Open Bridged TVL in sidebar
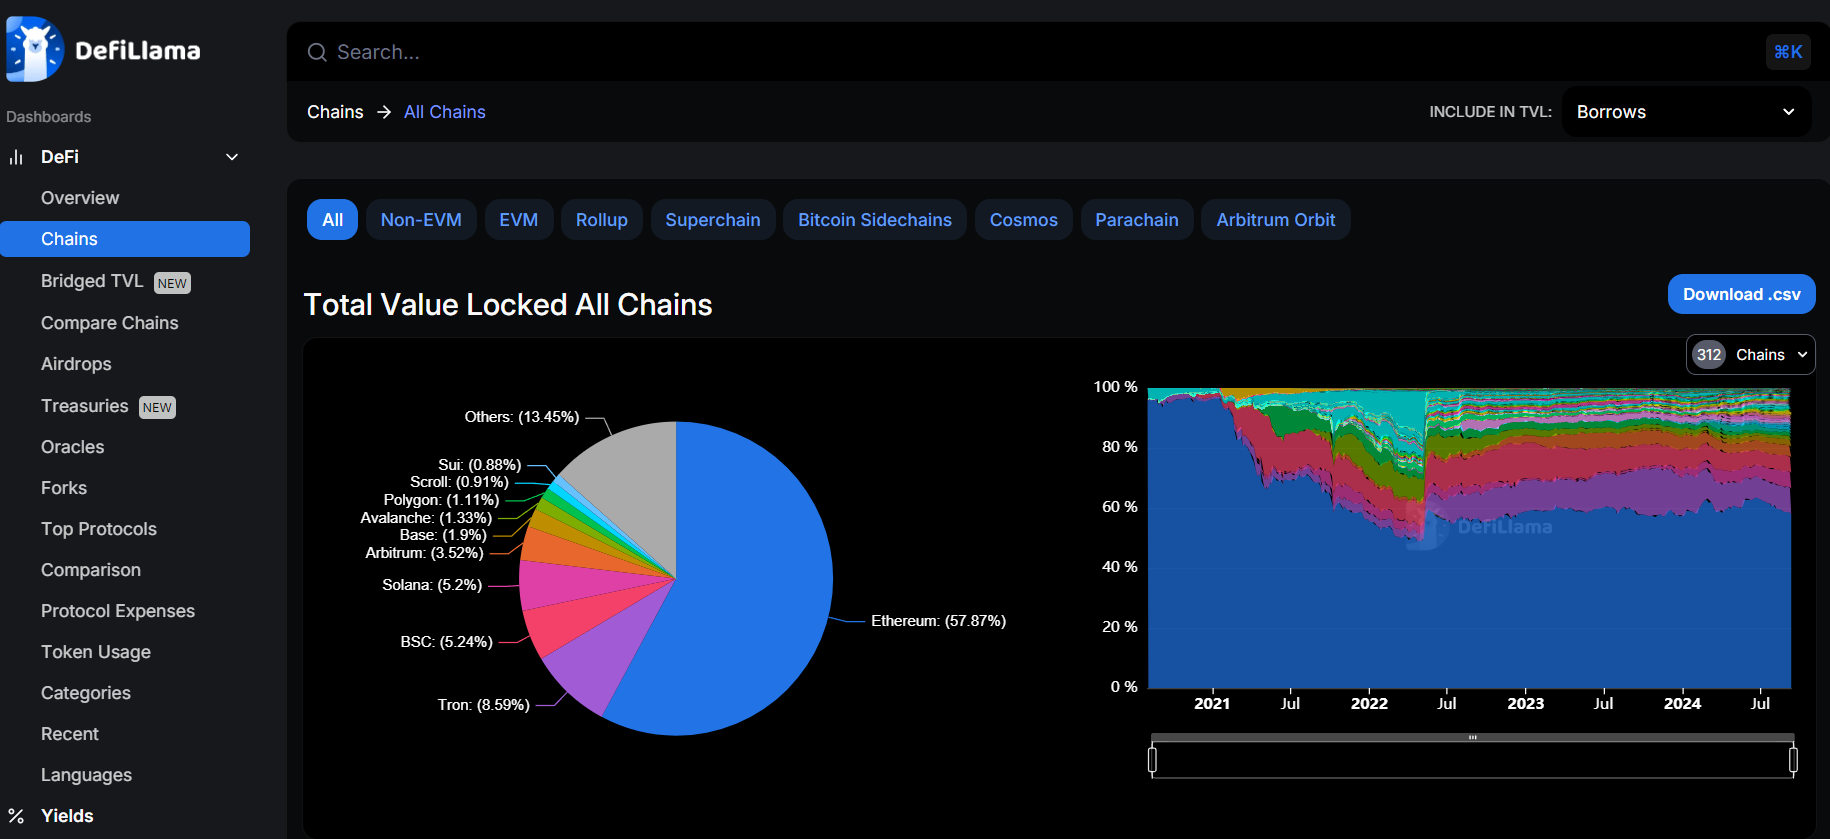This screenshot has height=839, width=1830. click(92, 281)
